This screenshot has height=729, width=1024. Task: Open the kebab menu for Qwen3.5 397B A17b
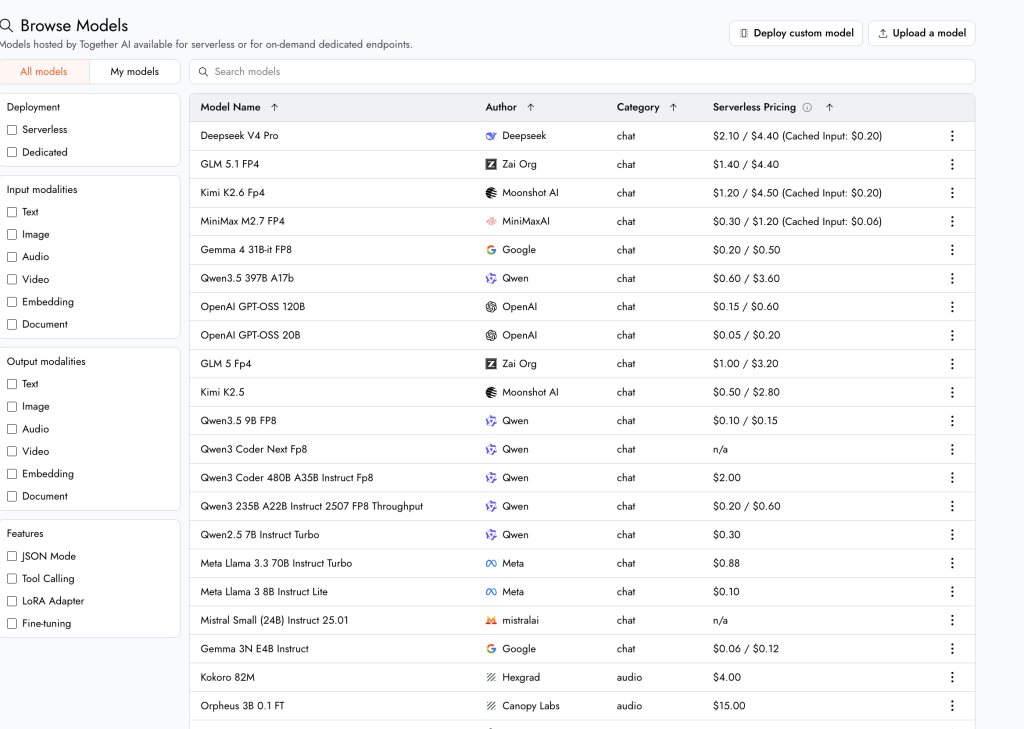tap(952, 278)
